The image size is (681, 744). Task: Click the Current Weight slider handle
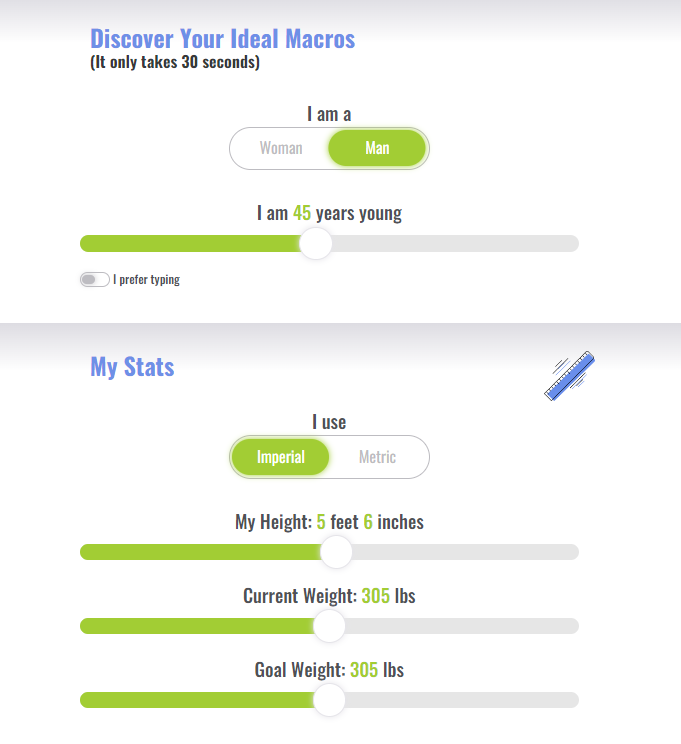coord(329,626)
